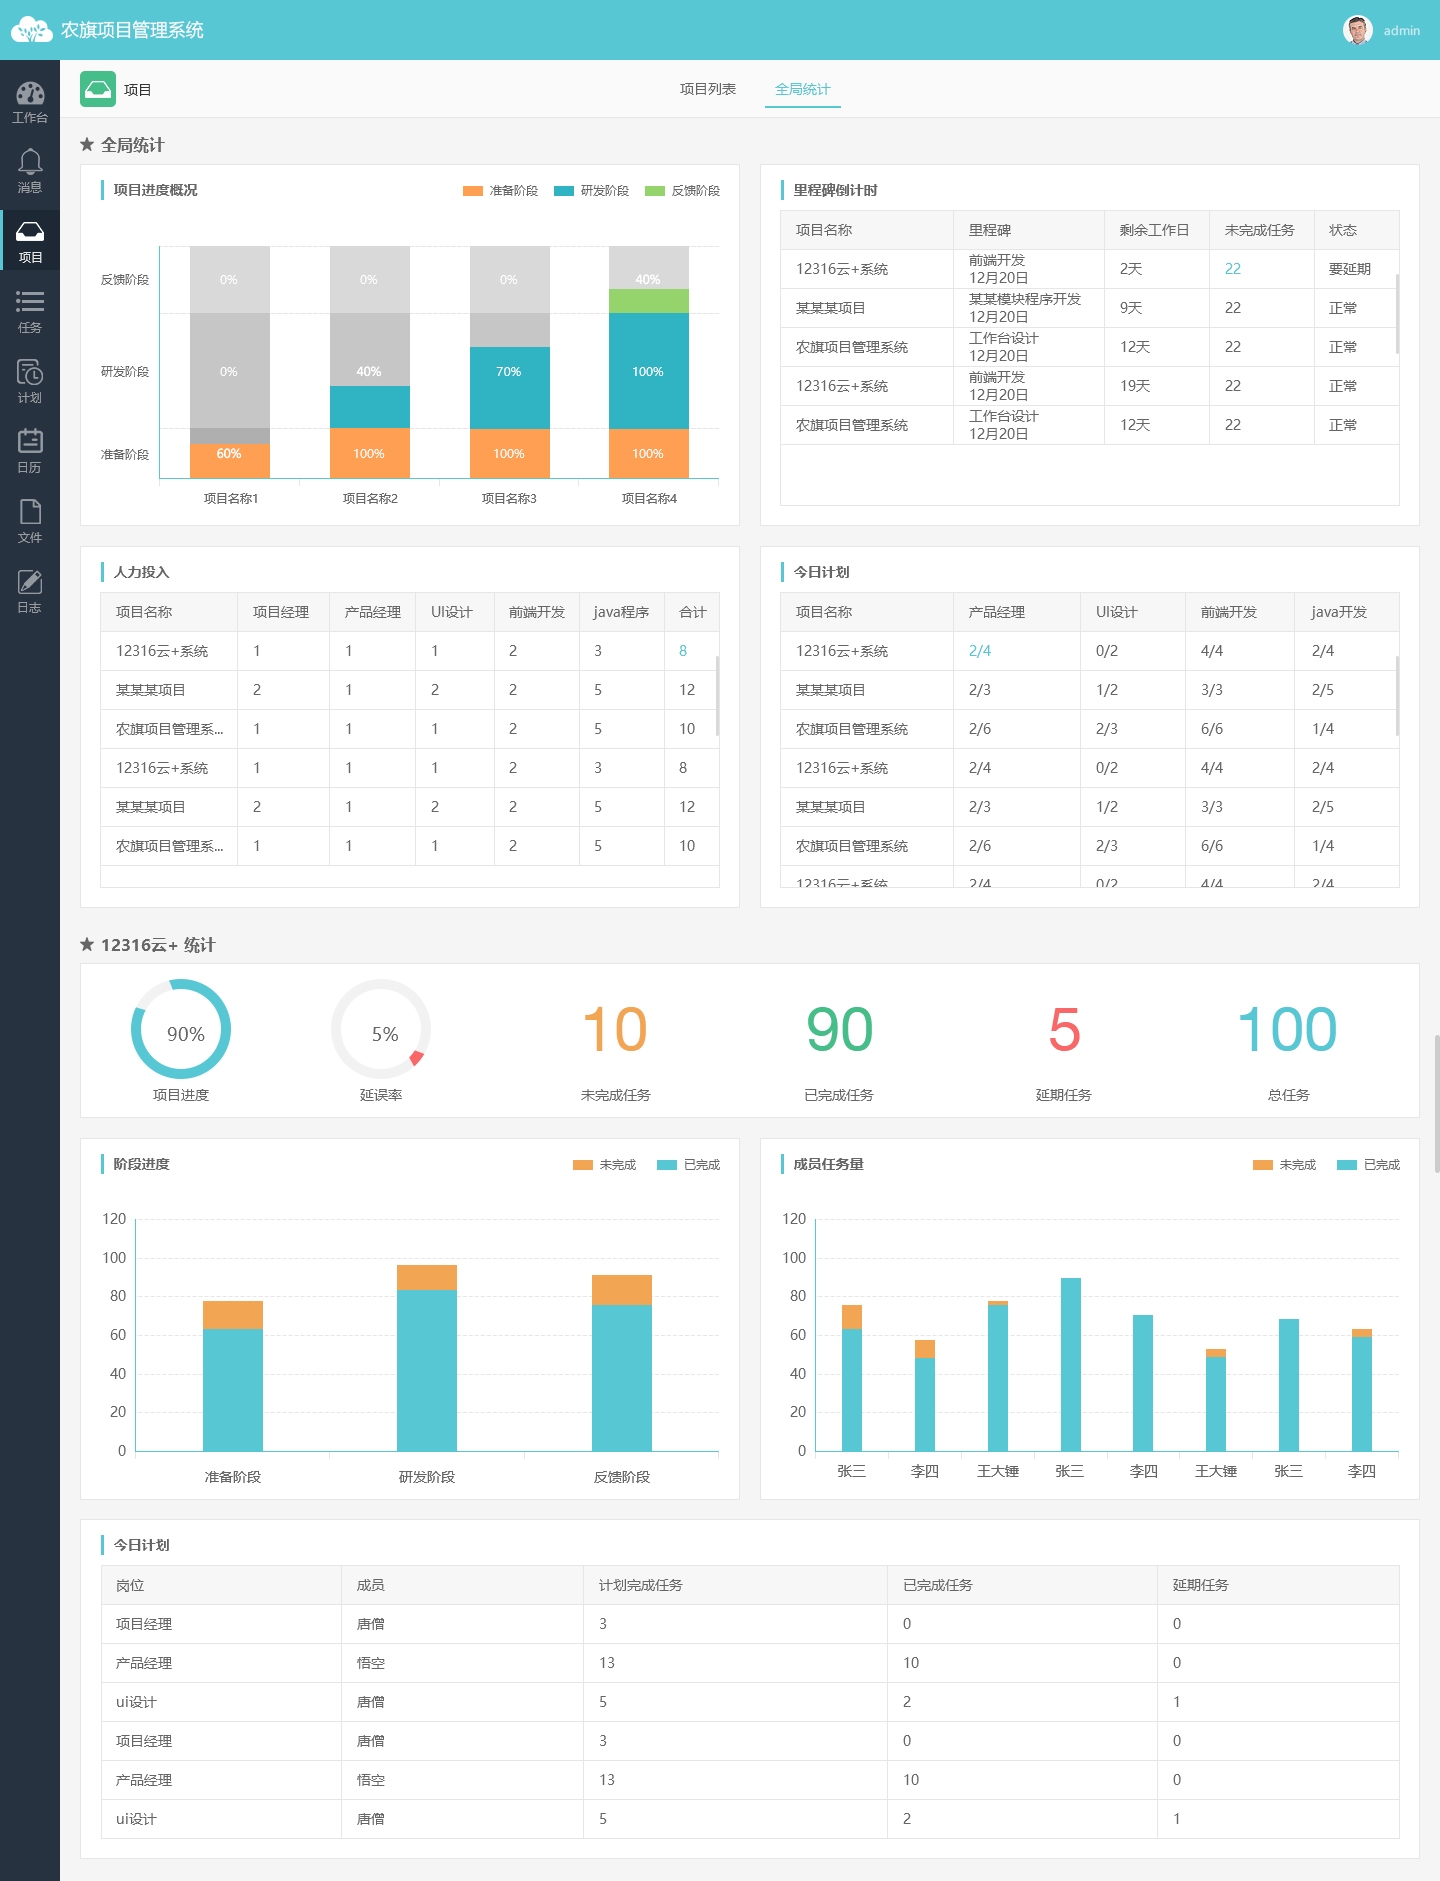Click the blue 22 unfinished tasks link
Viewport: 1440px width, 1881px height.
(x=1233, y=269)
